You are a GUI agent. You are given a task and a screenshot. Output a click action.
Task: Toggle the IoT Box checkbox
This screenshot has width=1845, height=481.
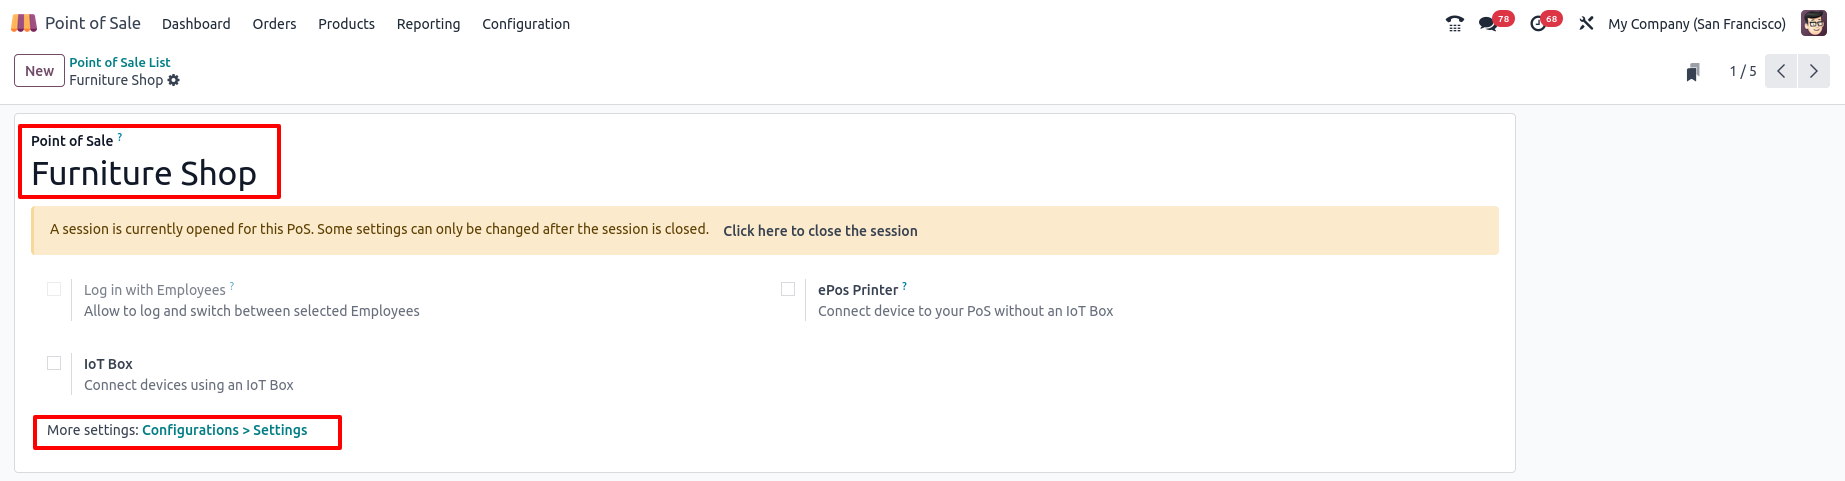[54, 363]
